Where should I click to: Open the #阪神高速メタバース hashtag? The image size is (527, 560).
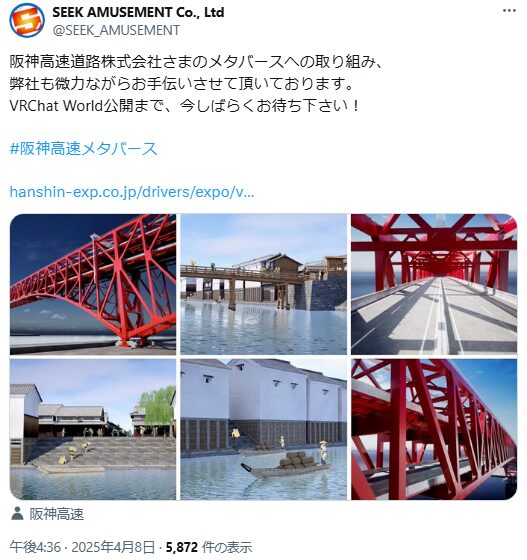(x=84, y=149)
